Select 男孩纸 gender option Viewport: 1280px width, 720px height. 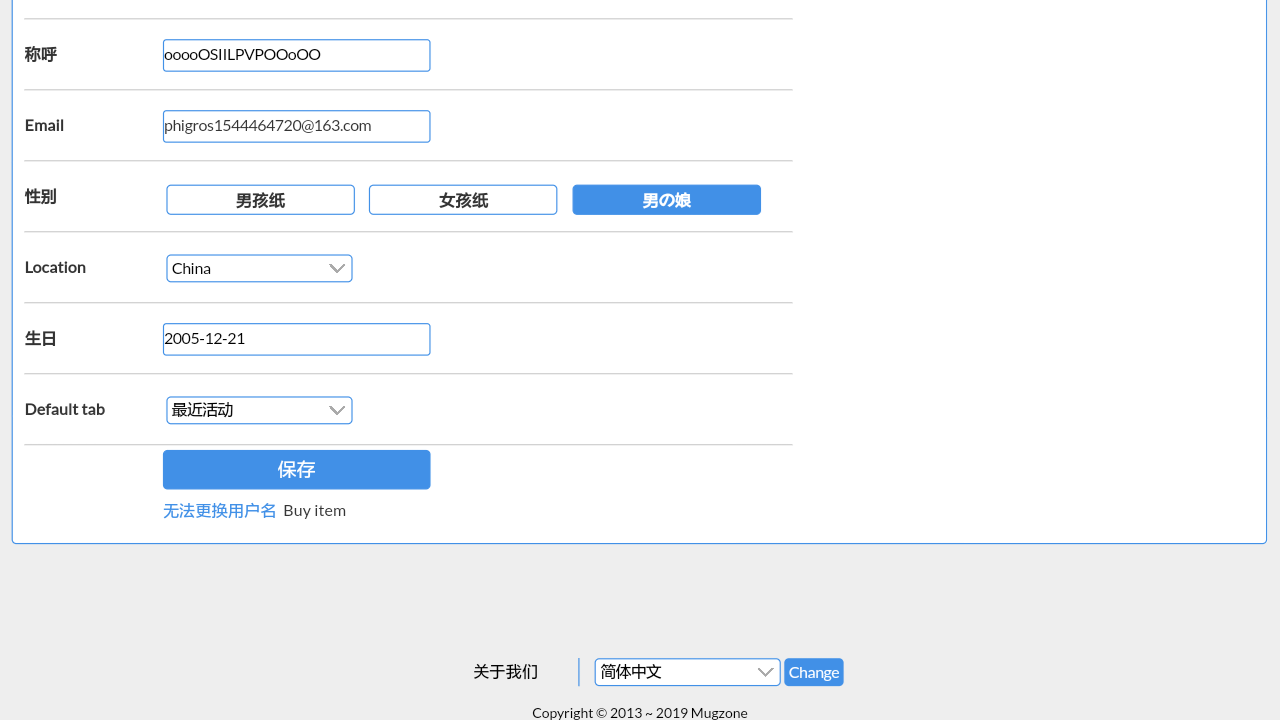(x=260, y=200)
